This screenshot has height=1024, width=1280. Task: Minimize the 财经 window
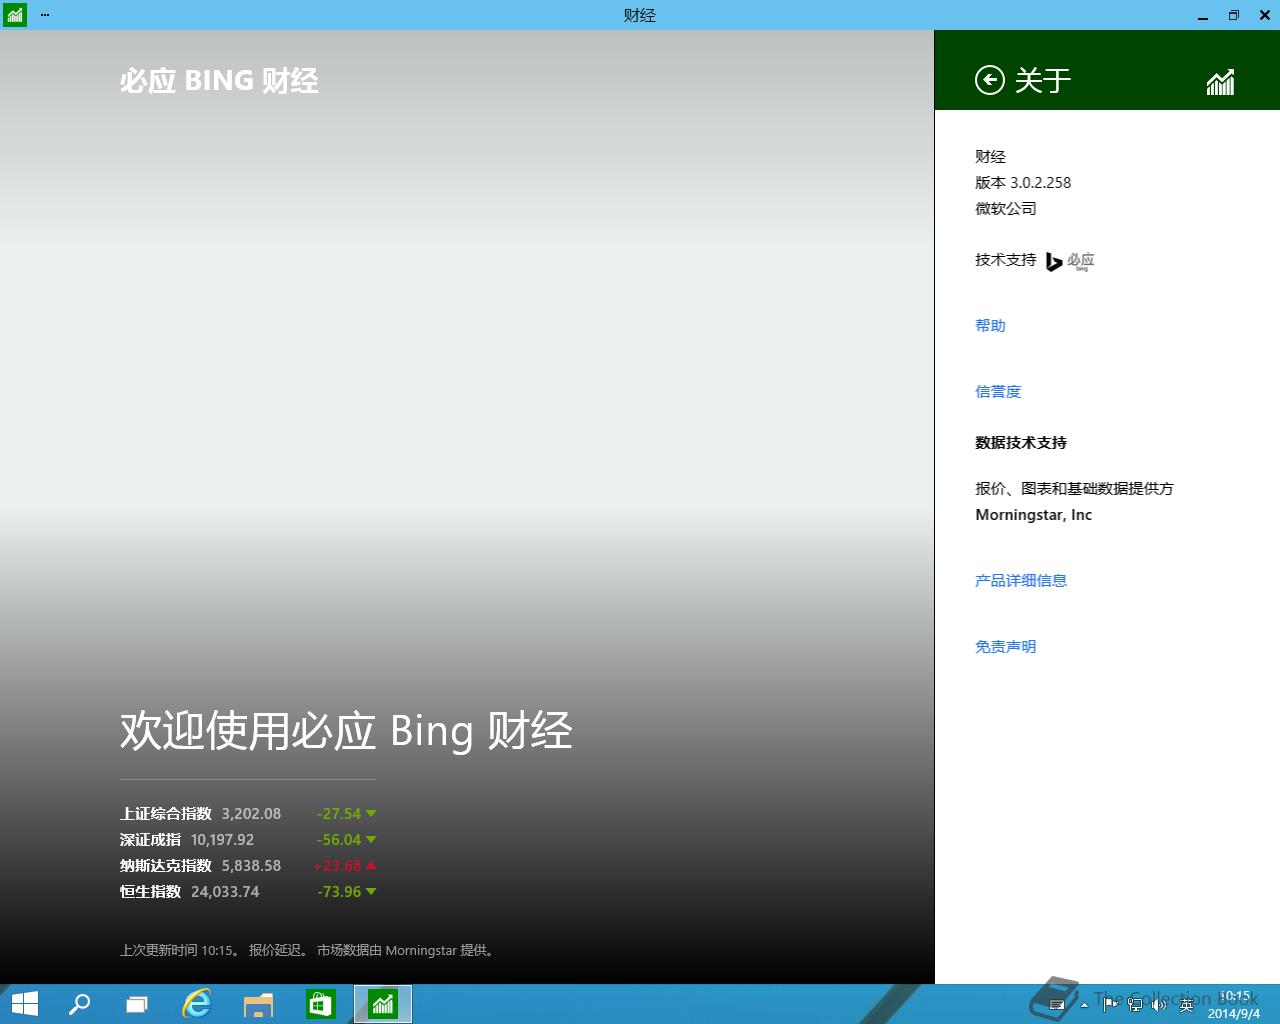[x=1203, y=15]
